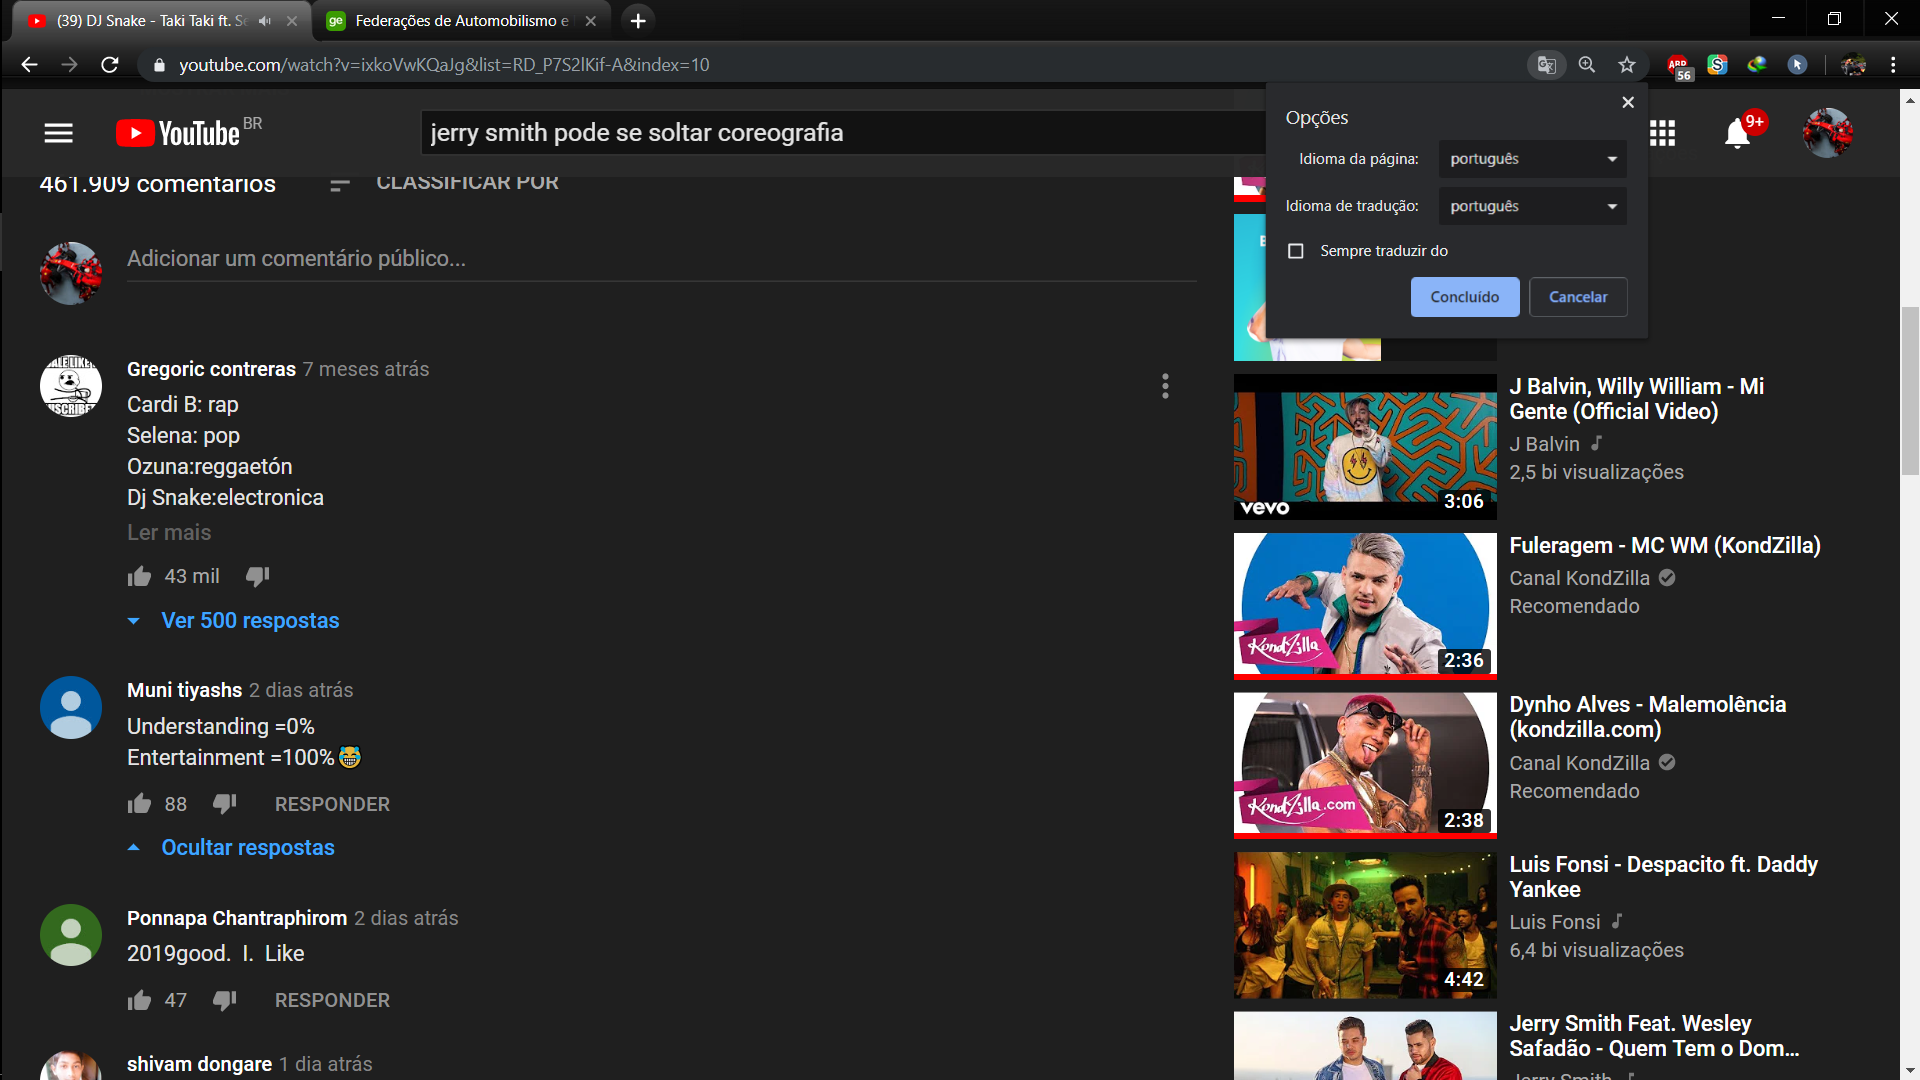The height and width of the screenshot is (1080, 1920).
Task: Open the YouTube hamburger guide menu
Action: point(59,133)
